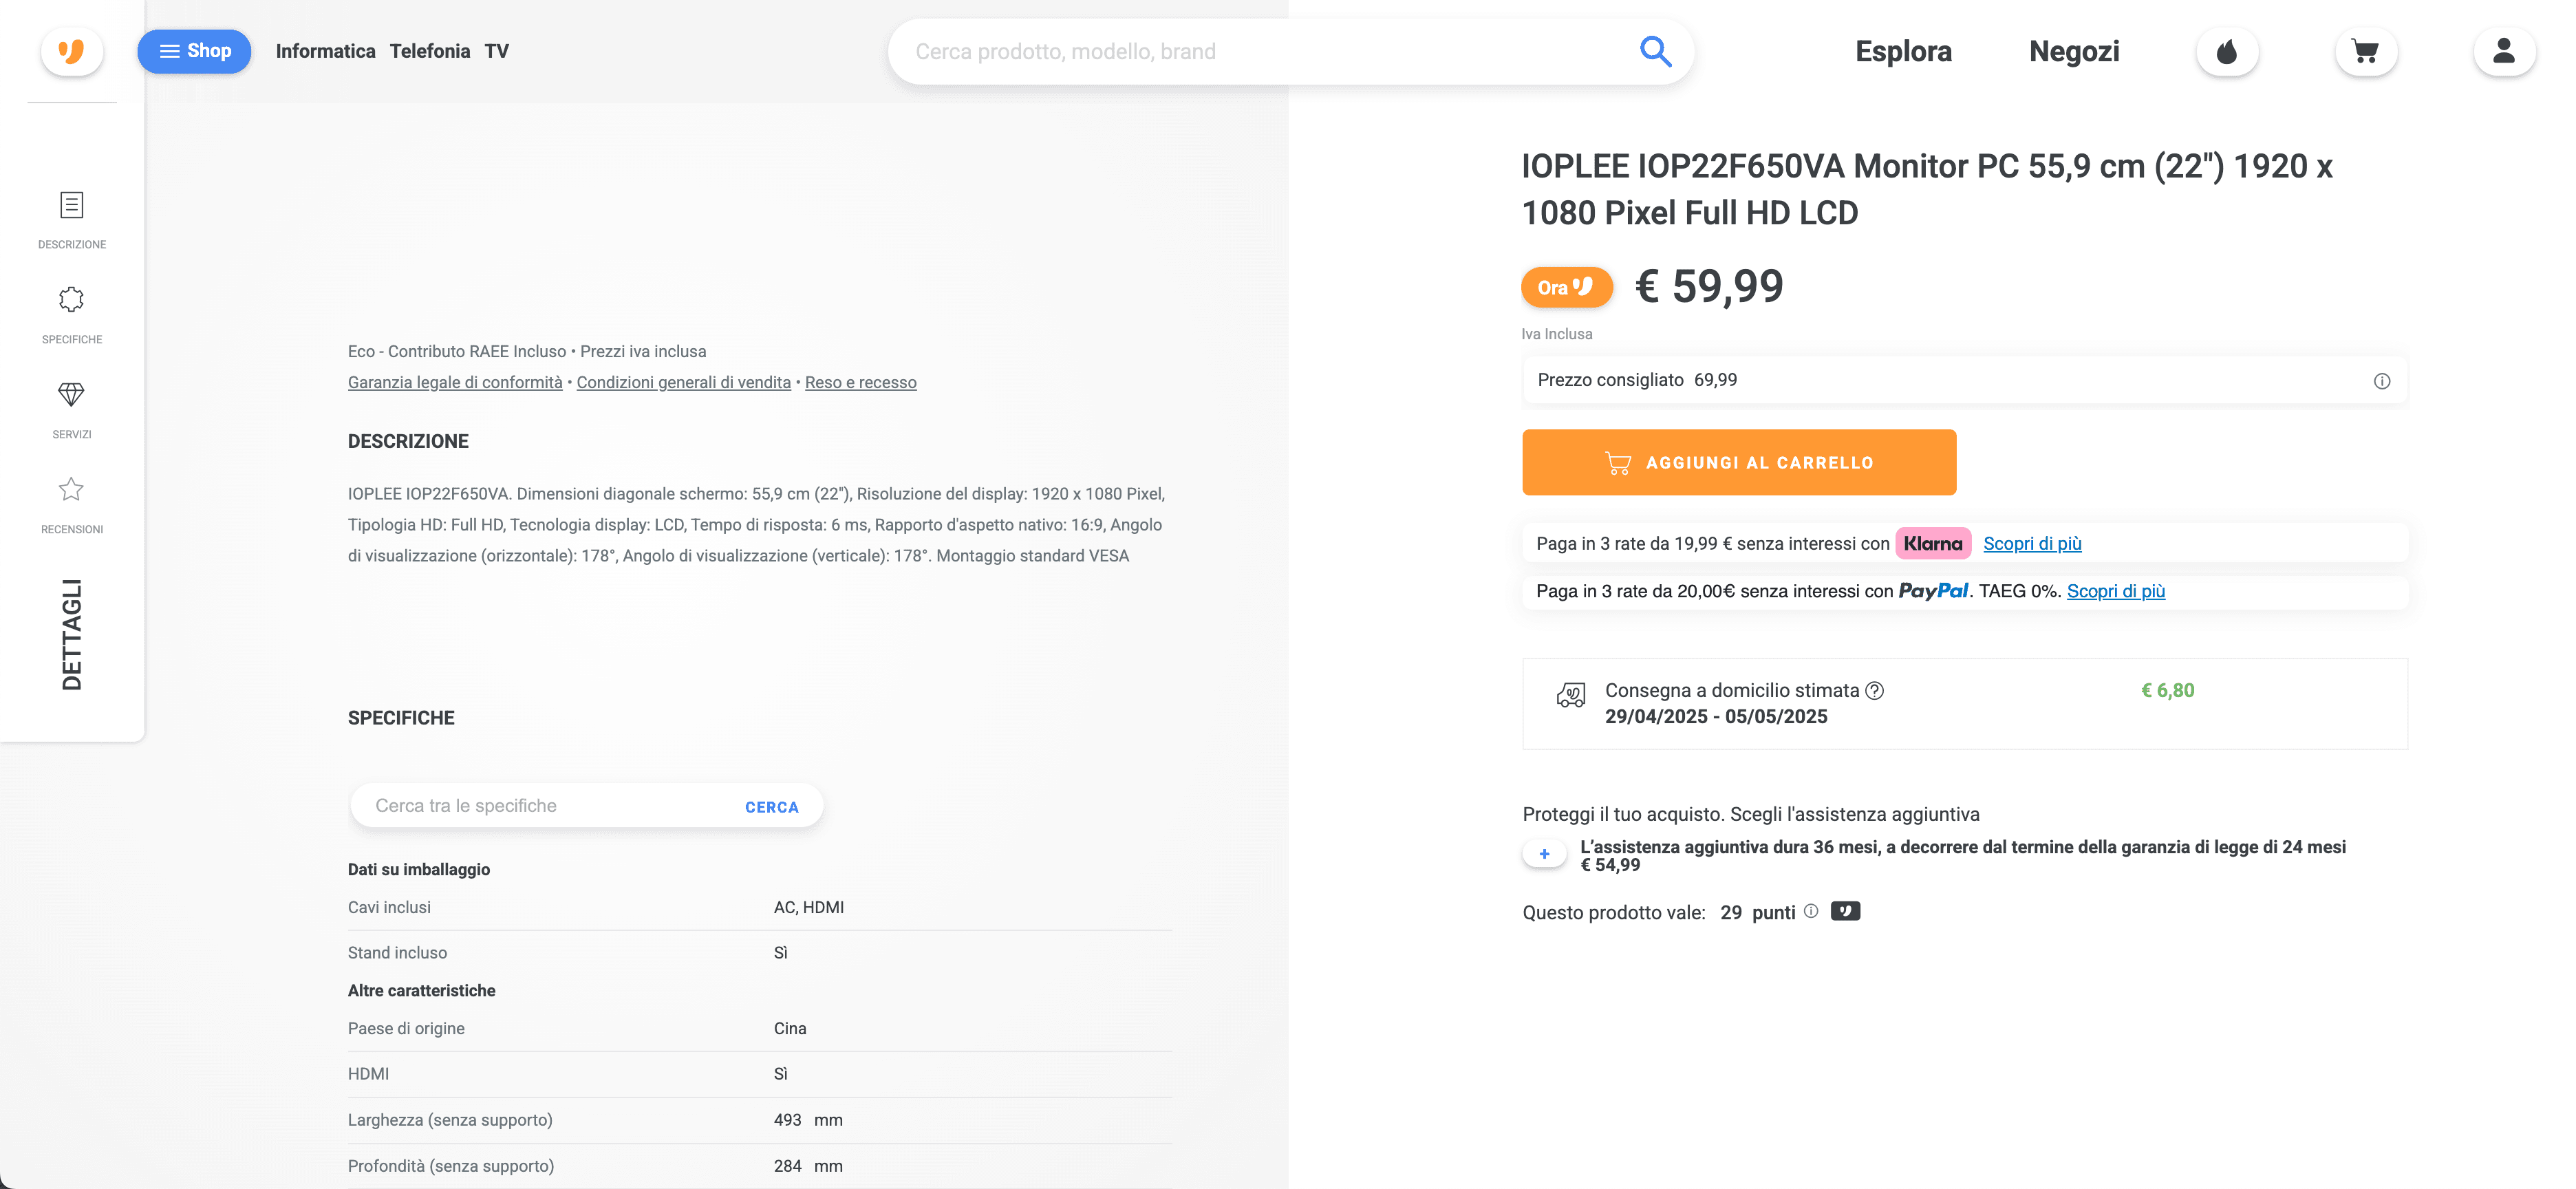This screenshot has height=1189, width=2576.
Task: Open the Telefonia category
Action: point(429,51)
